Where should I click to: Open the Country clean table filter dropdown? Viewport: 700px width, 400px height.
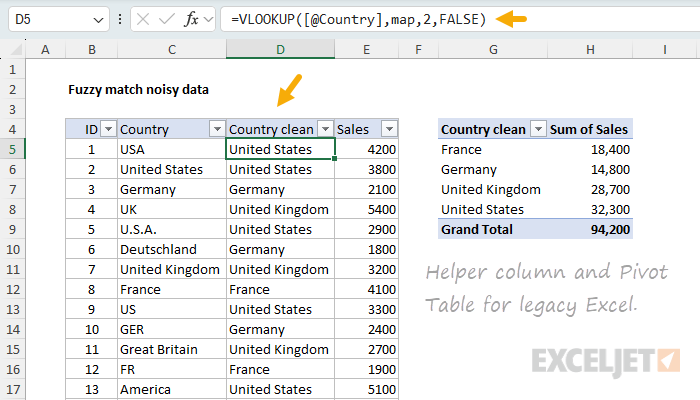325,129
